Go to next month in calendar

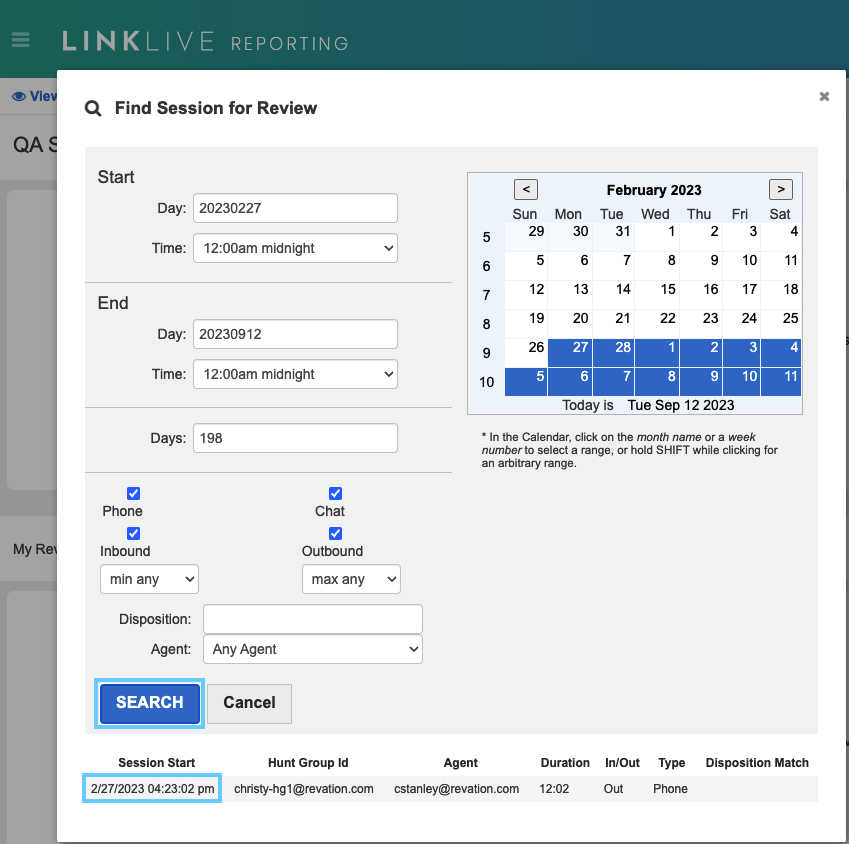pos(780,189)
